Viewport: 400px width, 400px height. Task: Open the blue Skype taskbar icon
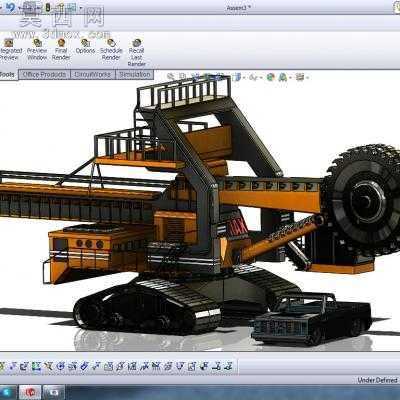7,392
